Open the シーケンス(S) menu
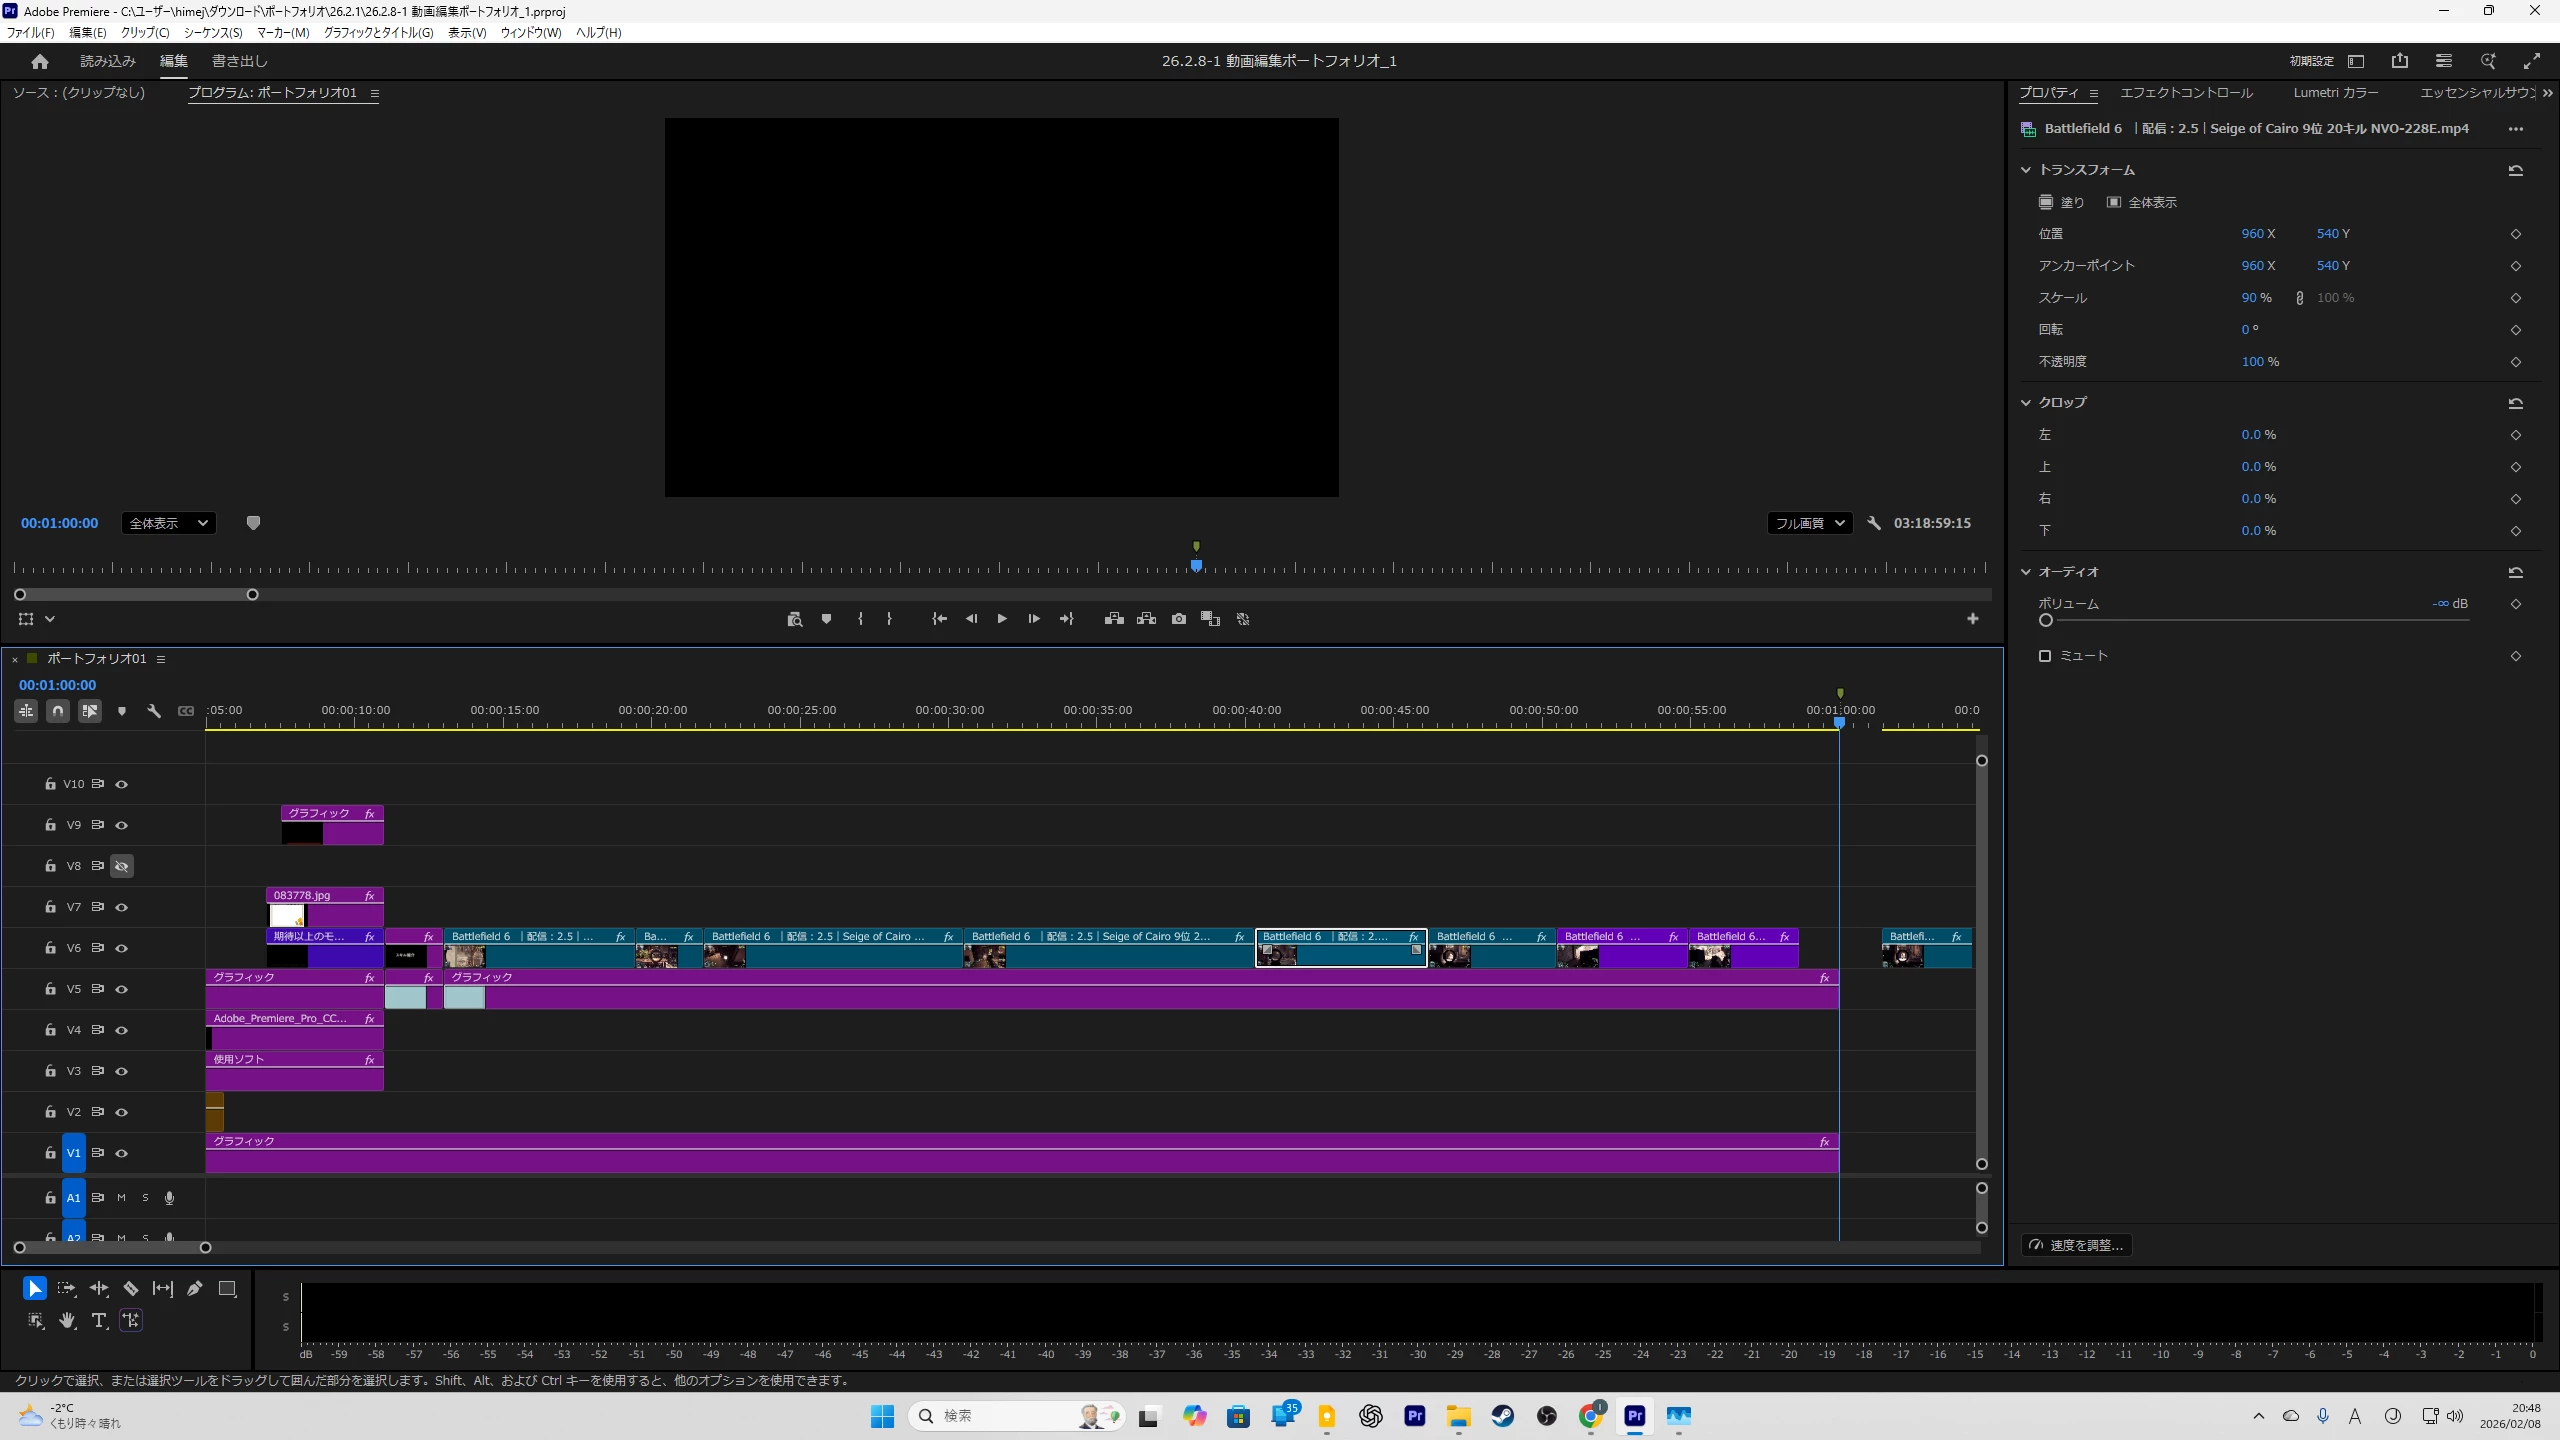This screenshot has height=1440, width=2560. coord(213,33)
